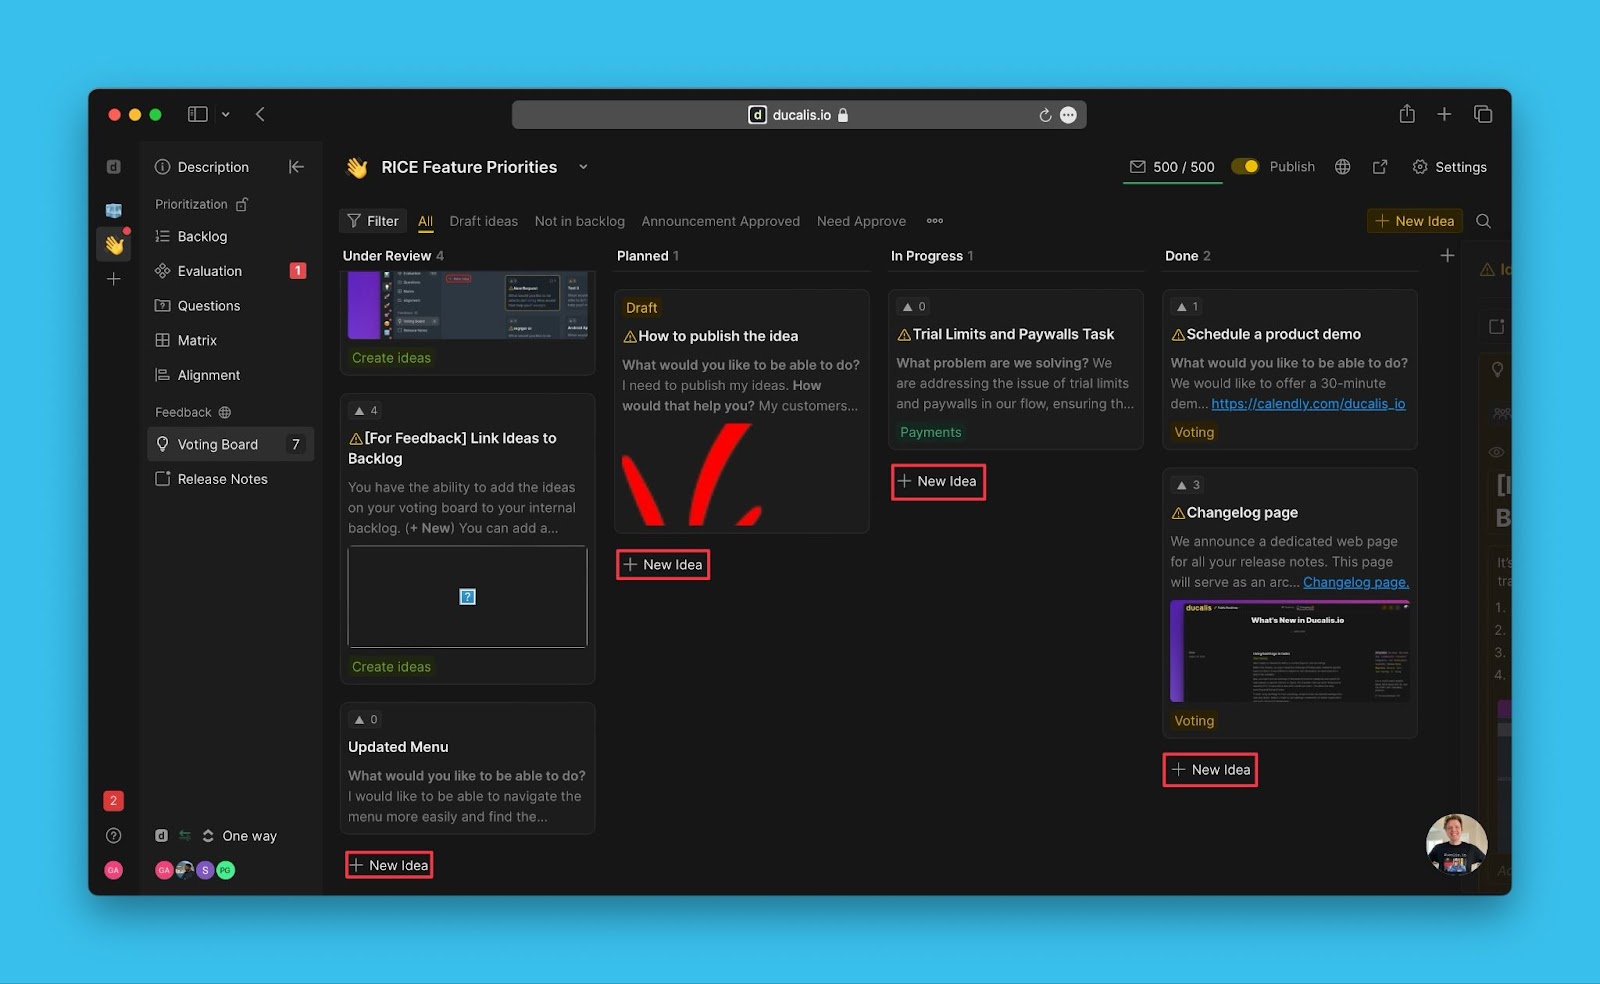Switch to the Draft ideas filter tab
This screenshot has height=984, width=1600.
(483, 221)
